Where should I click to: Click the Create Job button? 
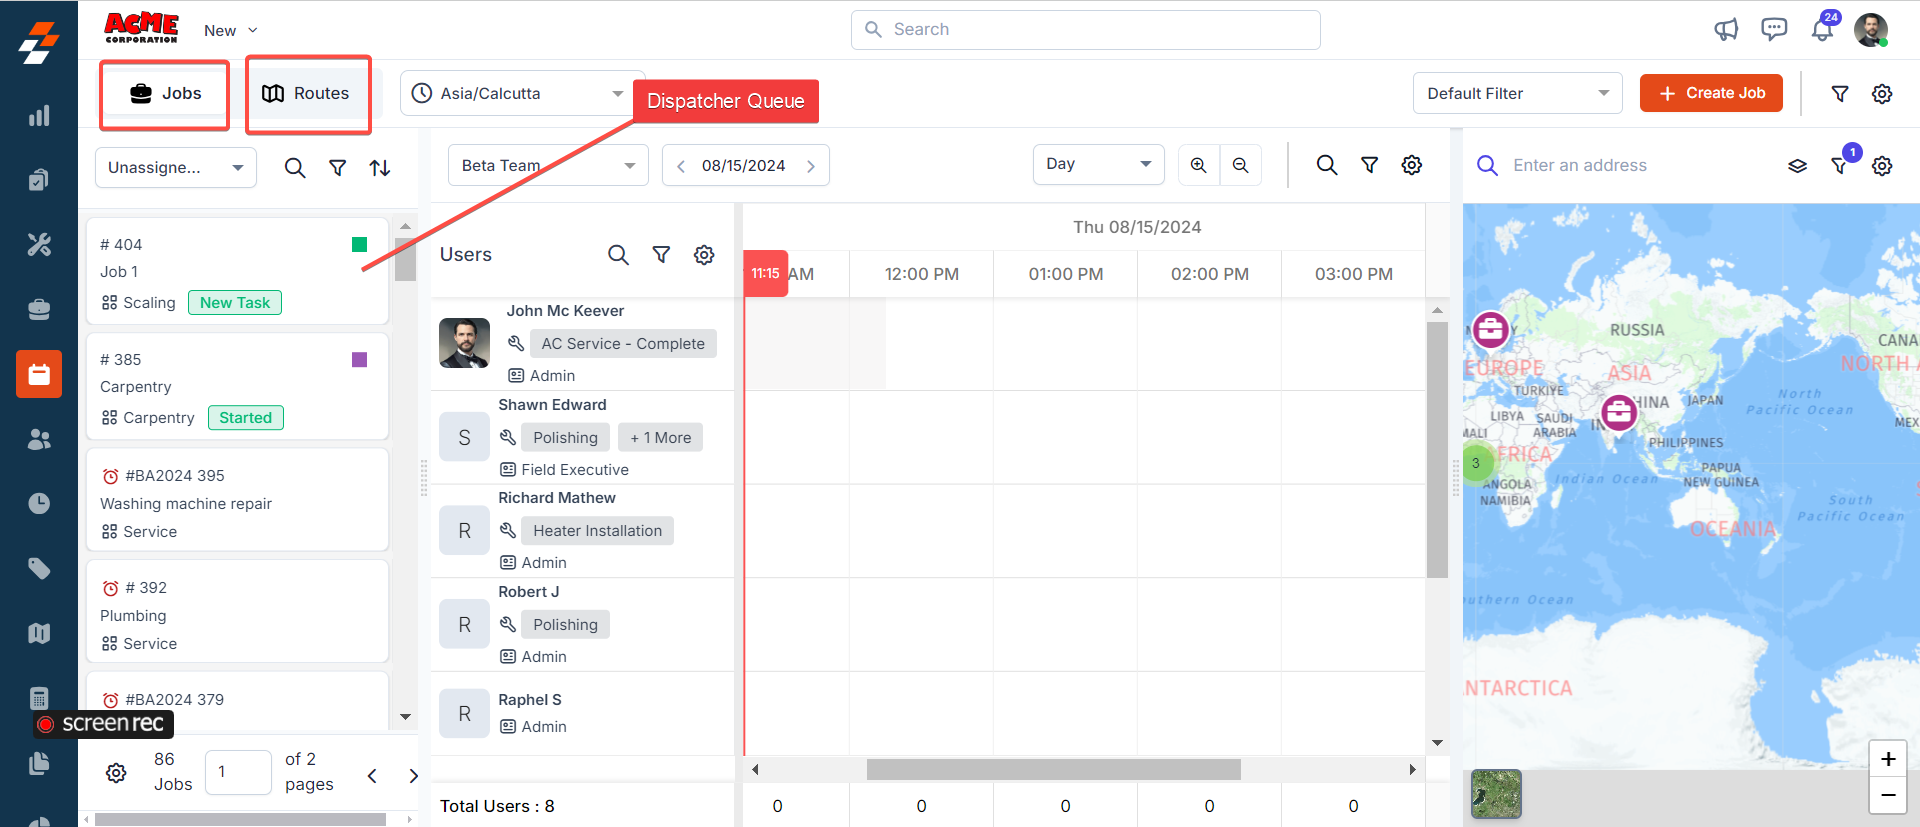click(x=1711, y=93)
